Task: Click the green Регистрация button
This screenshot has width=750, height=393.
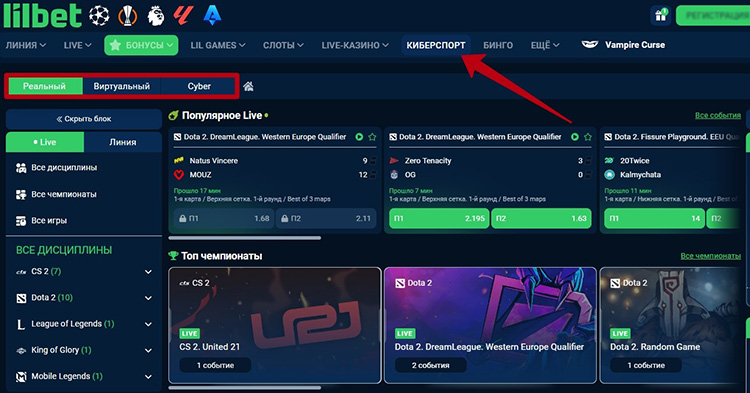Action: (x=713, y=16)
